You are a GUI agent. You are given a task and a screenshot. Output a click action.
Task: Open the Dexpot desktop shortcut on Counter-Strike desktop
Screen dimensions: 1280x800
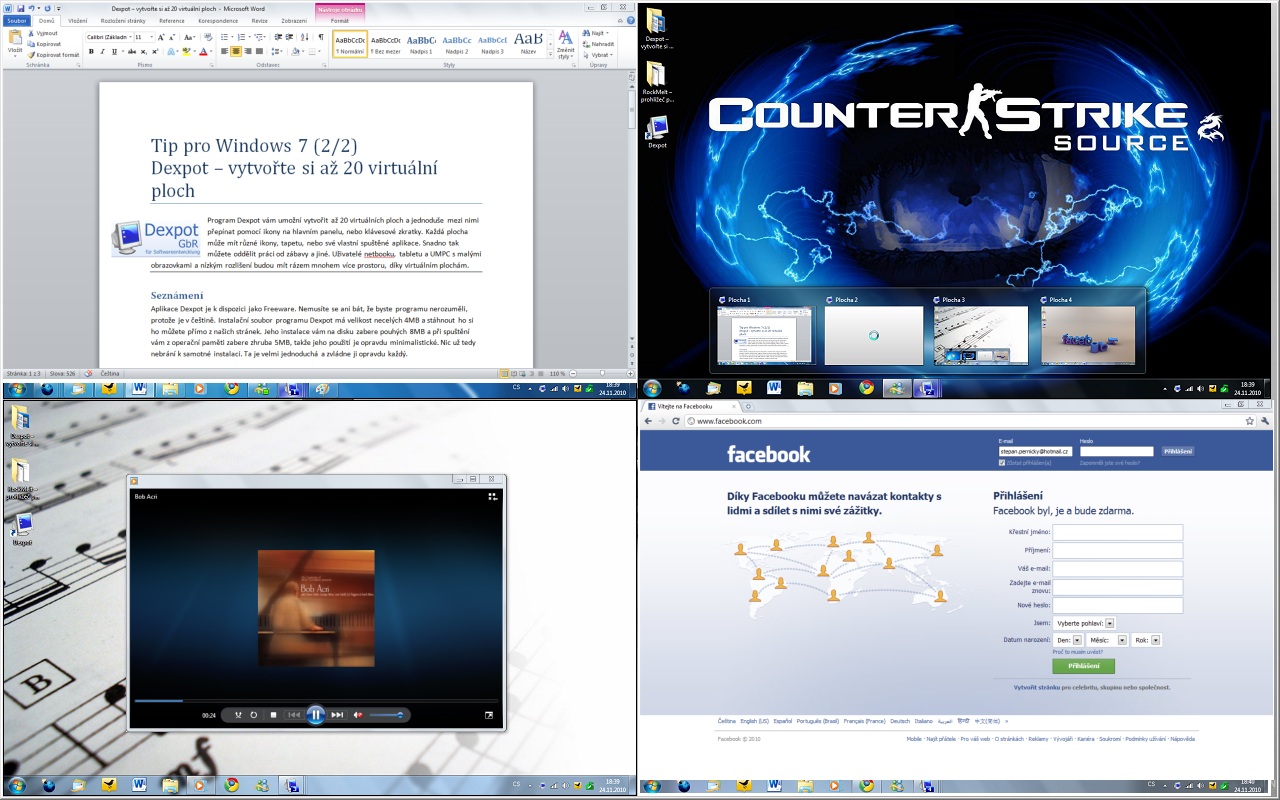[657, 132]
